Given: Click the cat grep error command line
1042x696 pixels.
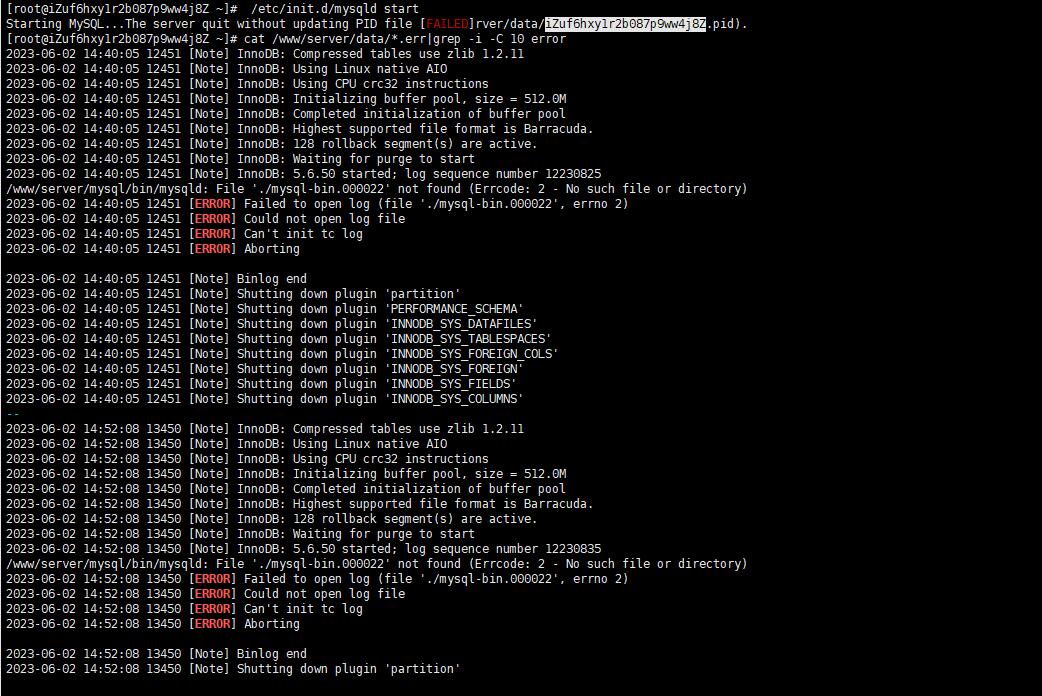Looking at the screenshot, I should 404,39.
